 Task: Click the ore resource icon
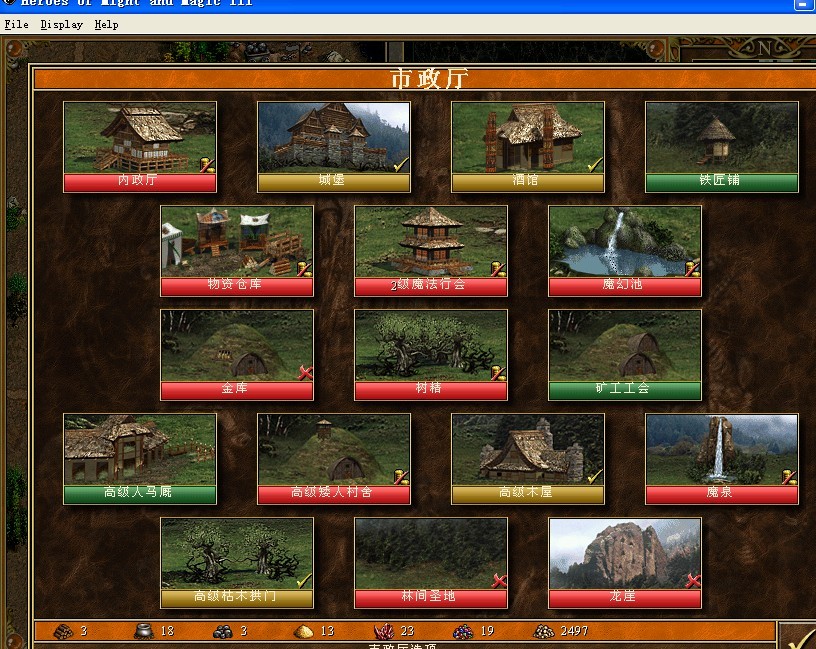(x=223, y=632)
